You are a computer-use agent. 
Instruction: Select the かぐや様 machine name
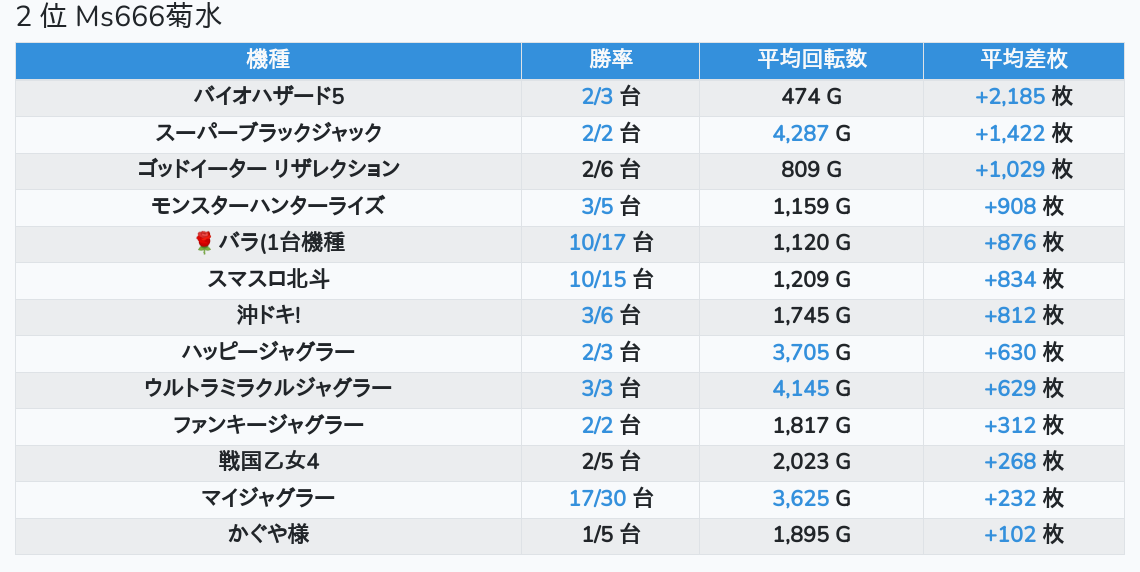(268, 534)
